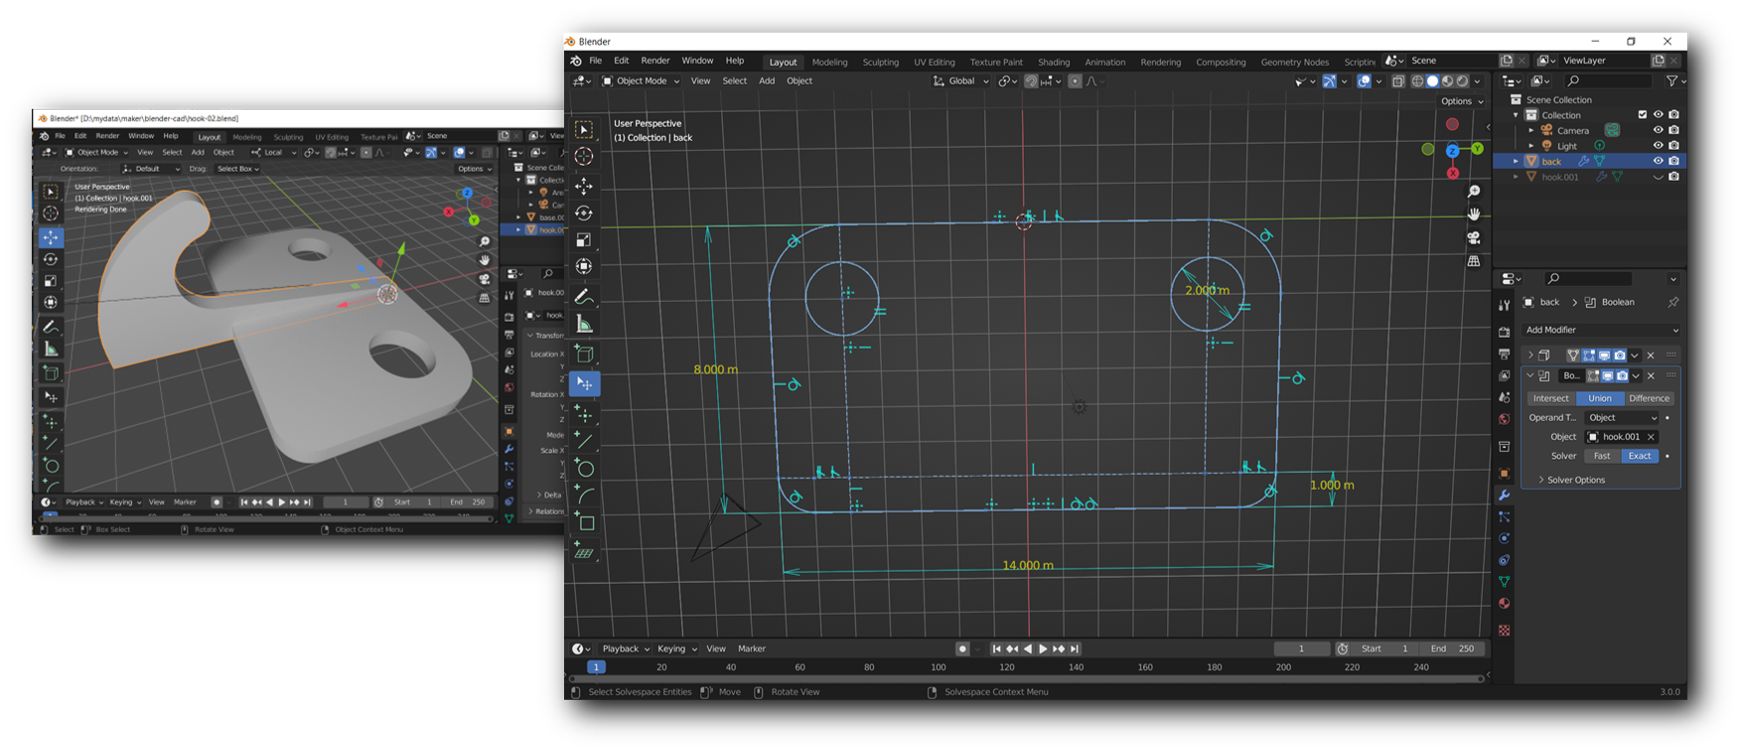Click the pin icon beside Boolean breadcrumb

pyautogui.click(x=1673, y=302)
